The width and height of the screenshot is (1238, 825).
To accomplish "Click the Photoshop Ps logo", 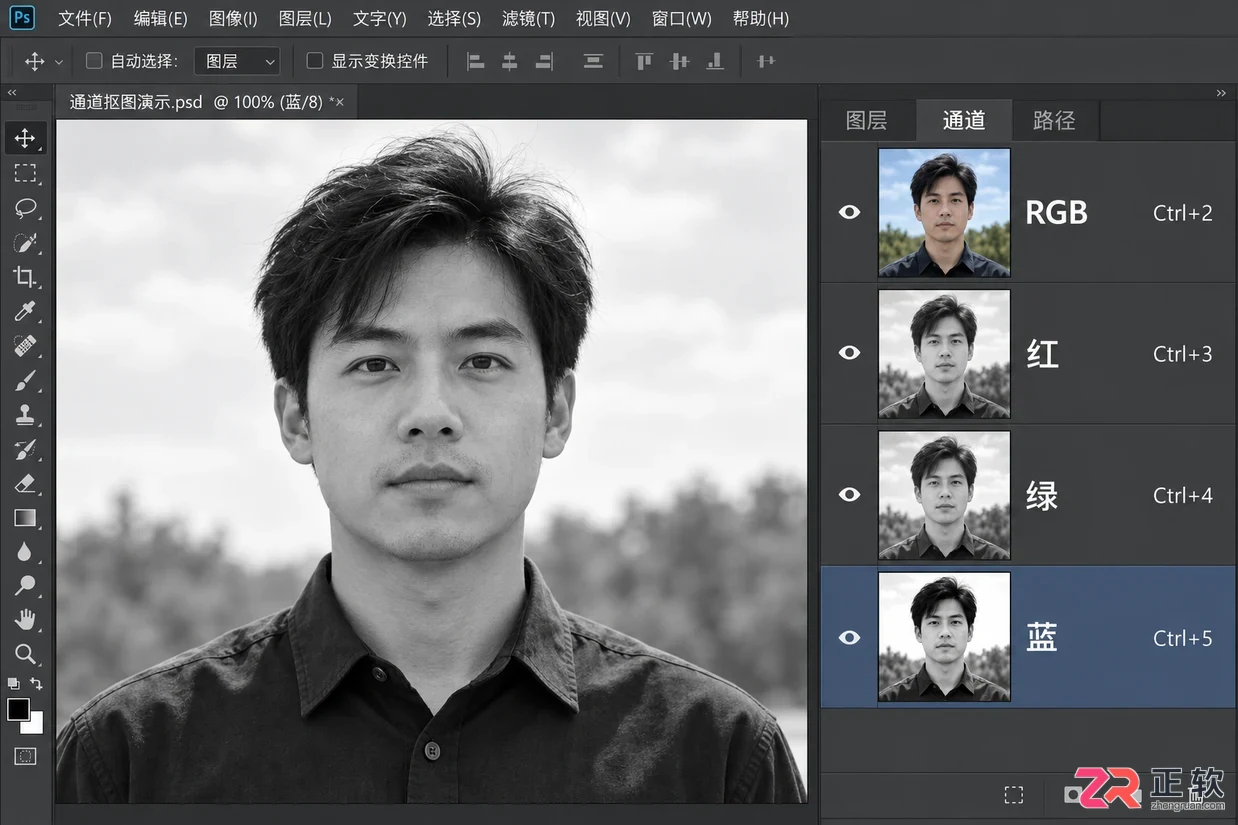I will pos(22,17).
